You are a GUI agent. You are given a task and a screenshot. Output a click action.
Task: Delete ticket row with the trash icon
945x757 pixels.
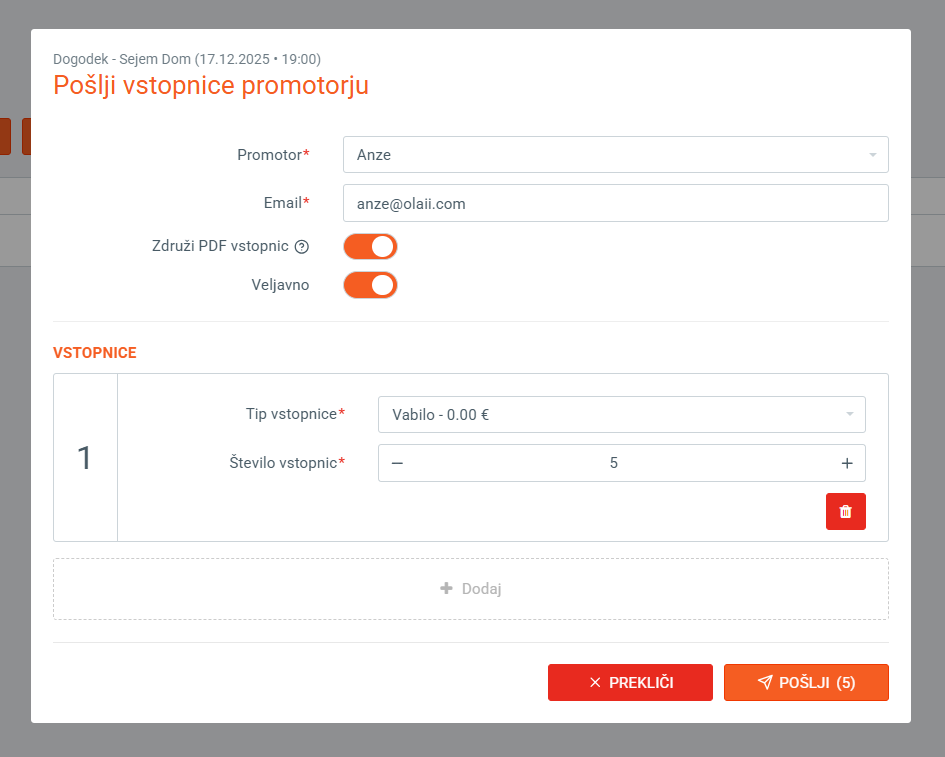click(x=845, y=511)
